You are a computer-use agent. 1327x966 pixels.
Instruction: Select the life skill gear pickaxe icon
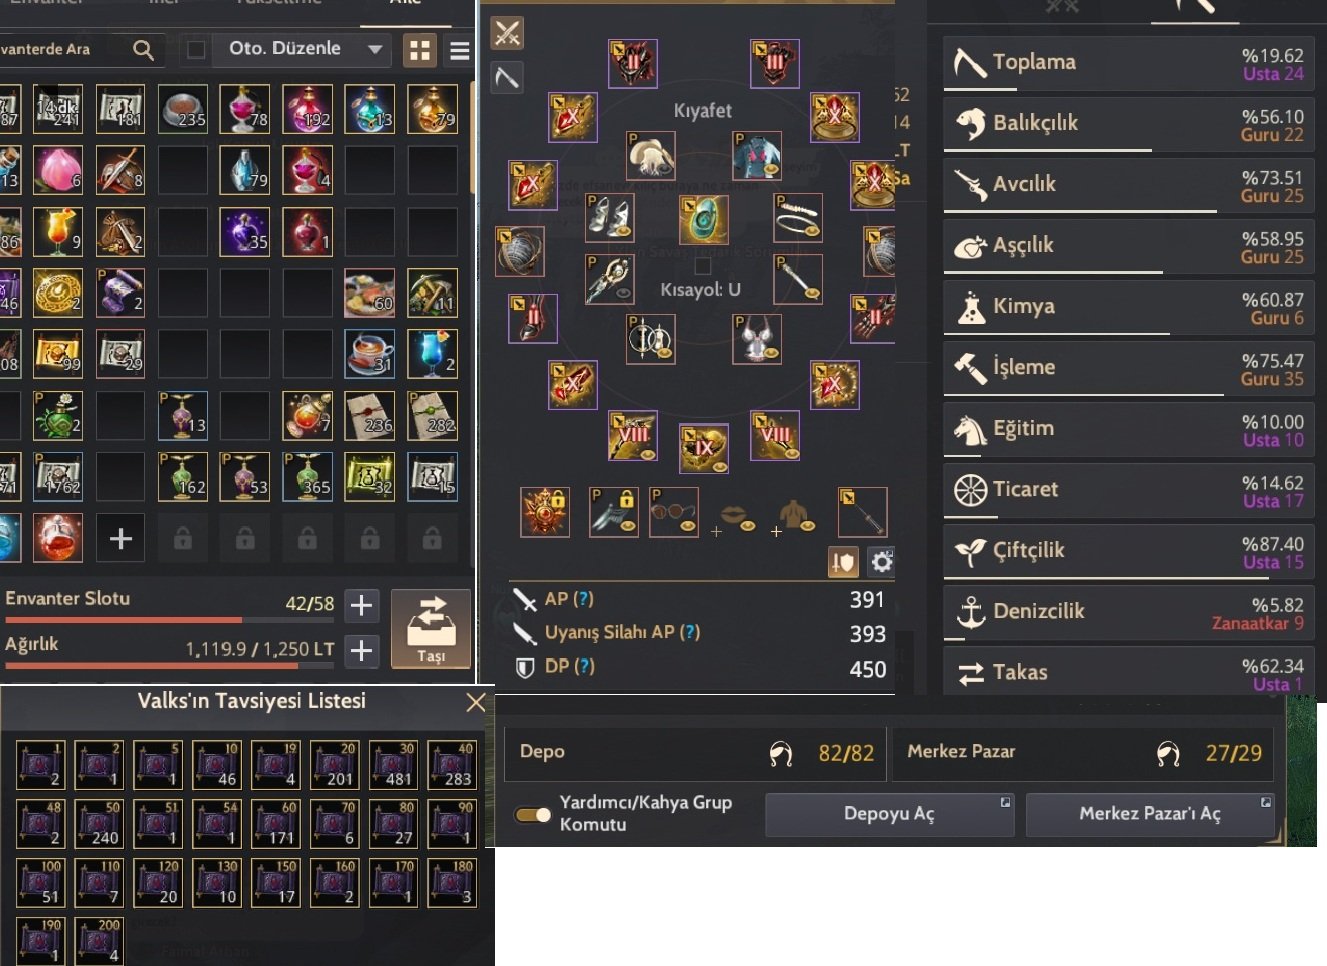507,77
